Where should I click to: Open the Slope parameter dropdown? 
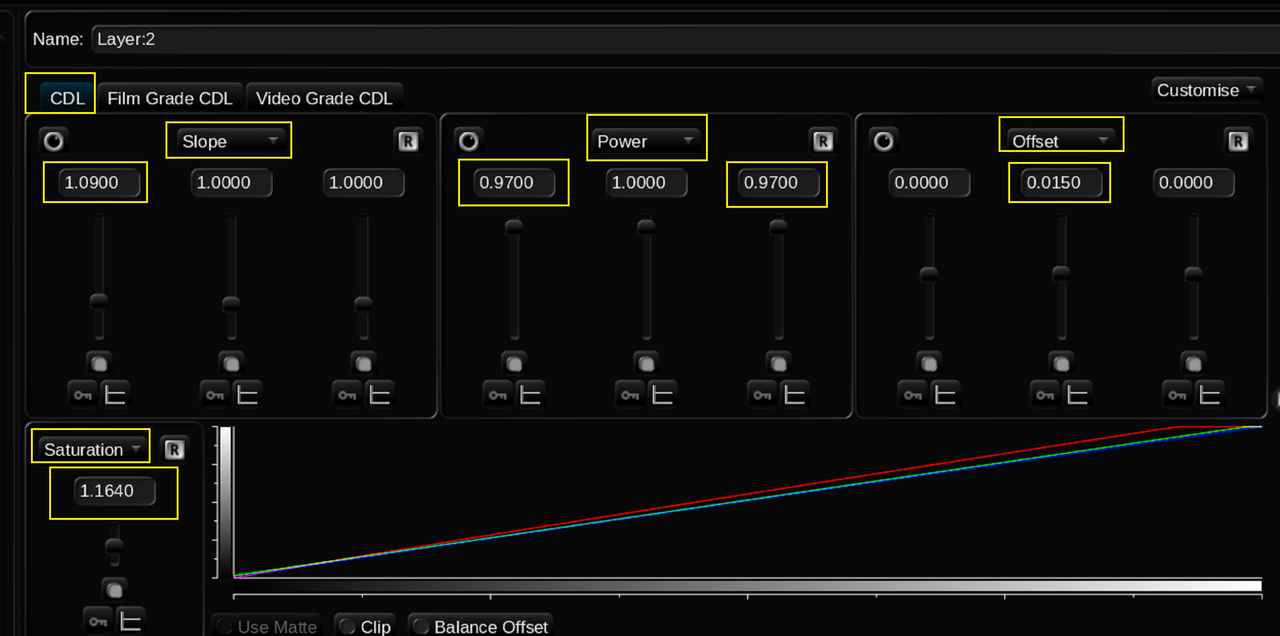point(229,141)
